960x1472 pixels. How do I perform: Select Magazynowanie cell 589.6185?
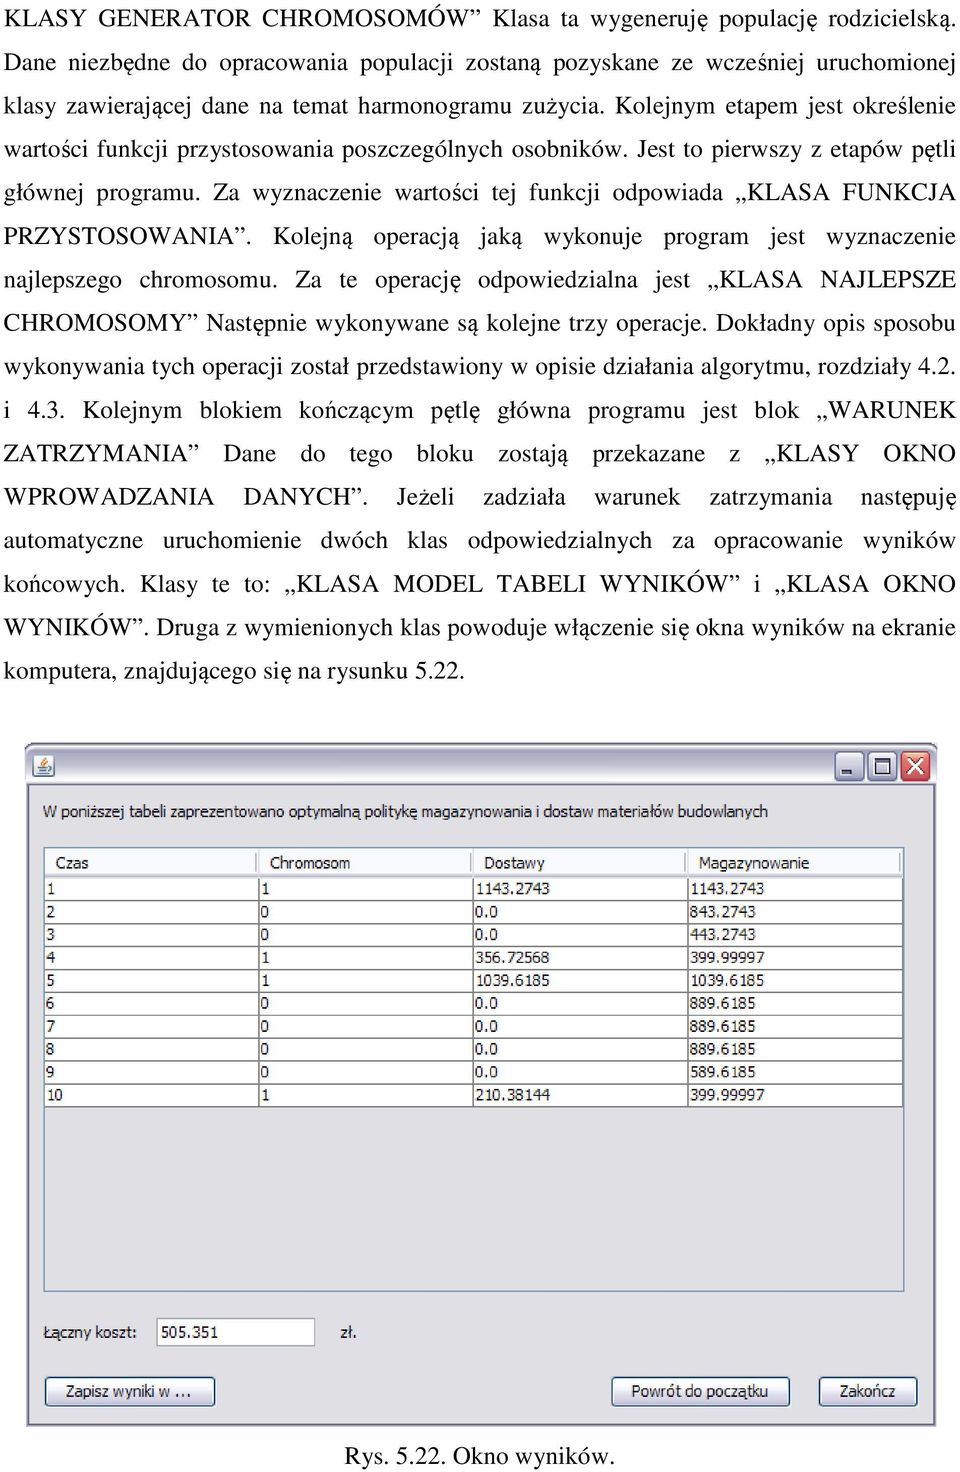click(x=795, y=1072)
